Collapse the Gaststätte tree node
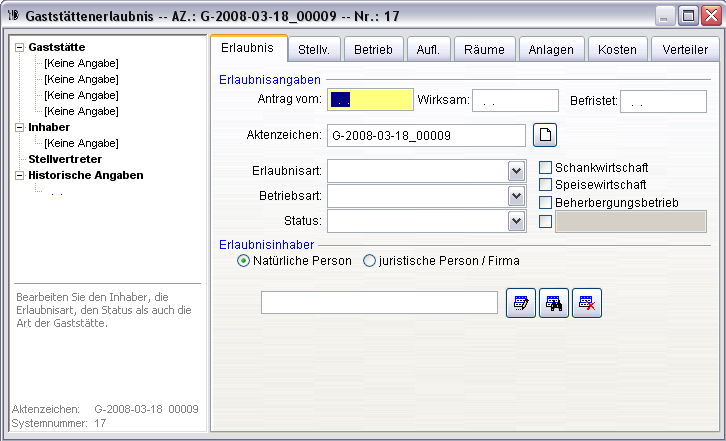The height and width of the screenshot is (441, 726). pos(19,47)
